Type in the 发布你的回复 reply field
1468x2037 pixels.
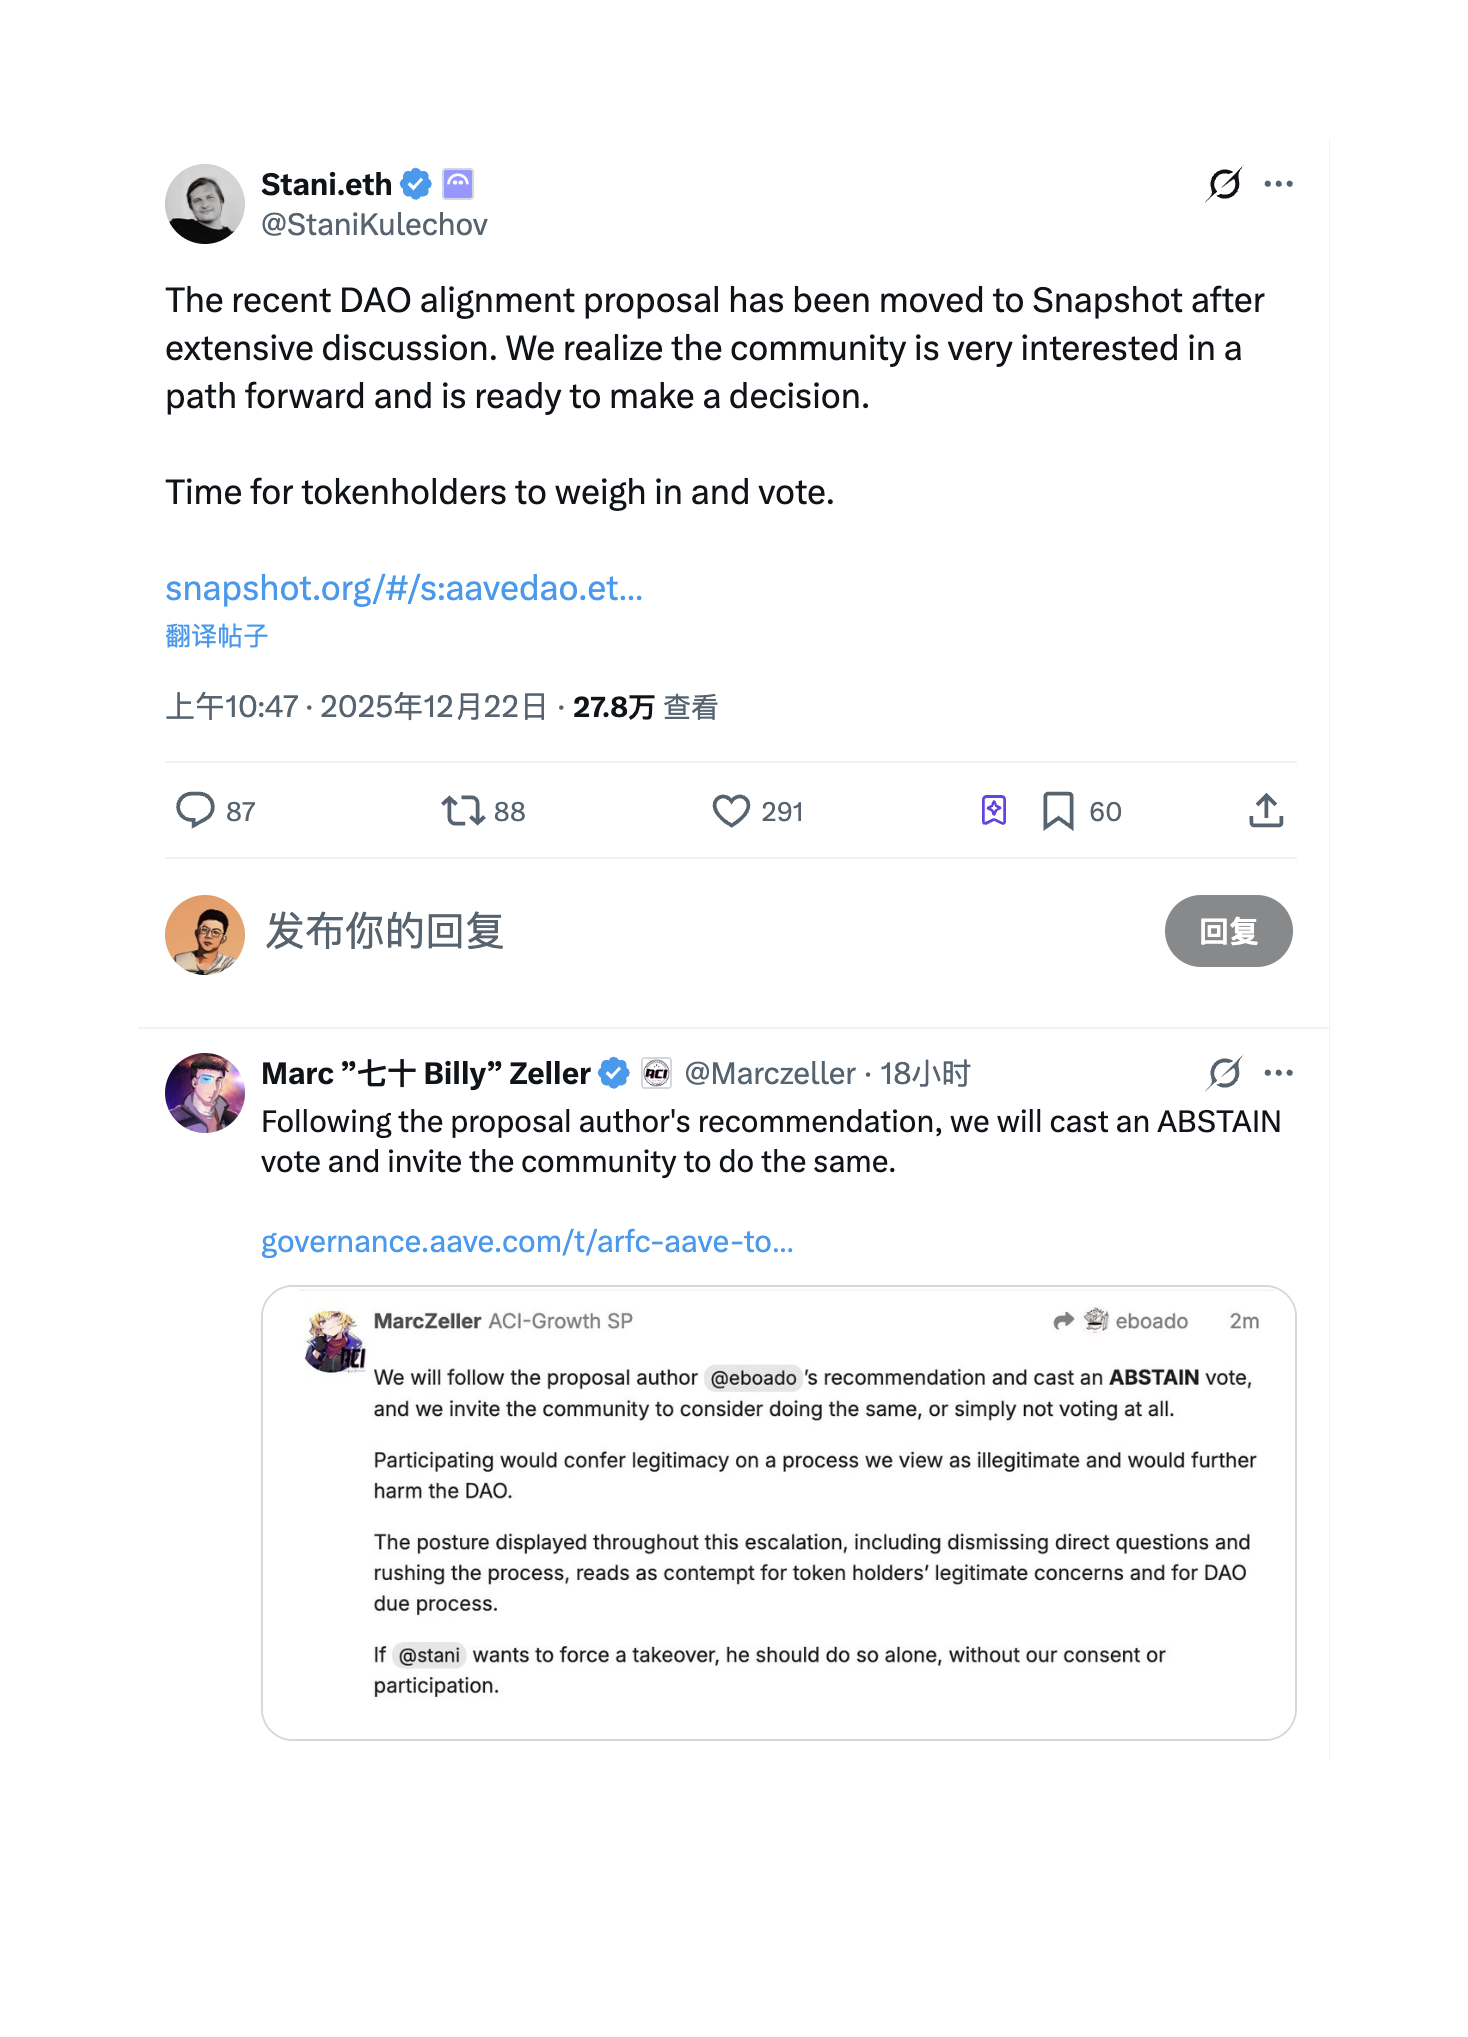tap(700, 931)
